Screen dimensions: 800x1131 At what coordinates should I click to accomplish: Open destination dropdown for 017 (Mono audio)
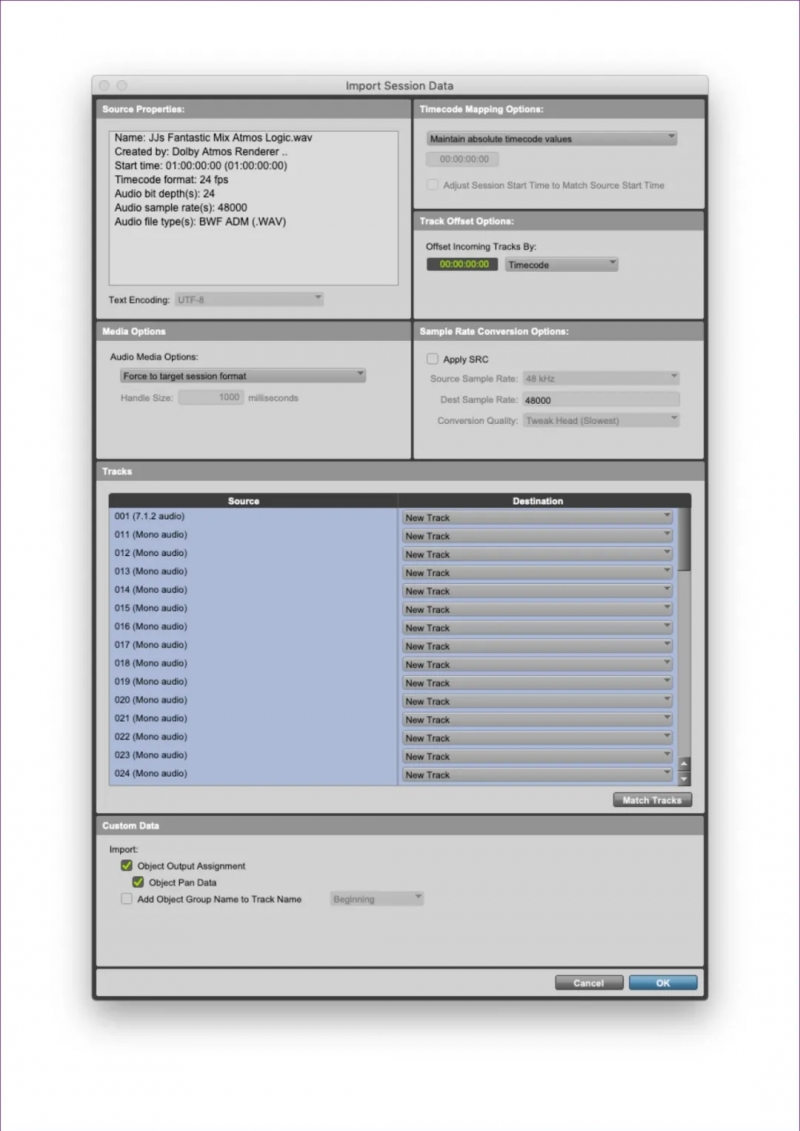pyautogui.click(x=537, y=646)
